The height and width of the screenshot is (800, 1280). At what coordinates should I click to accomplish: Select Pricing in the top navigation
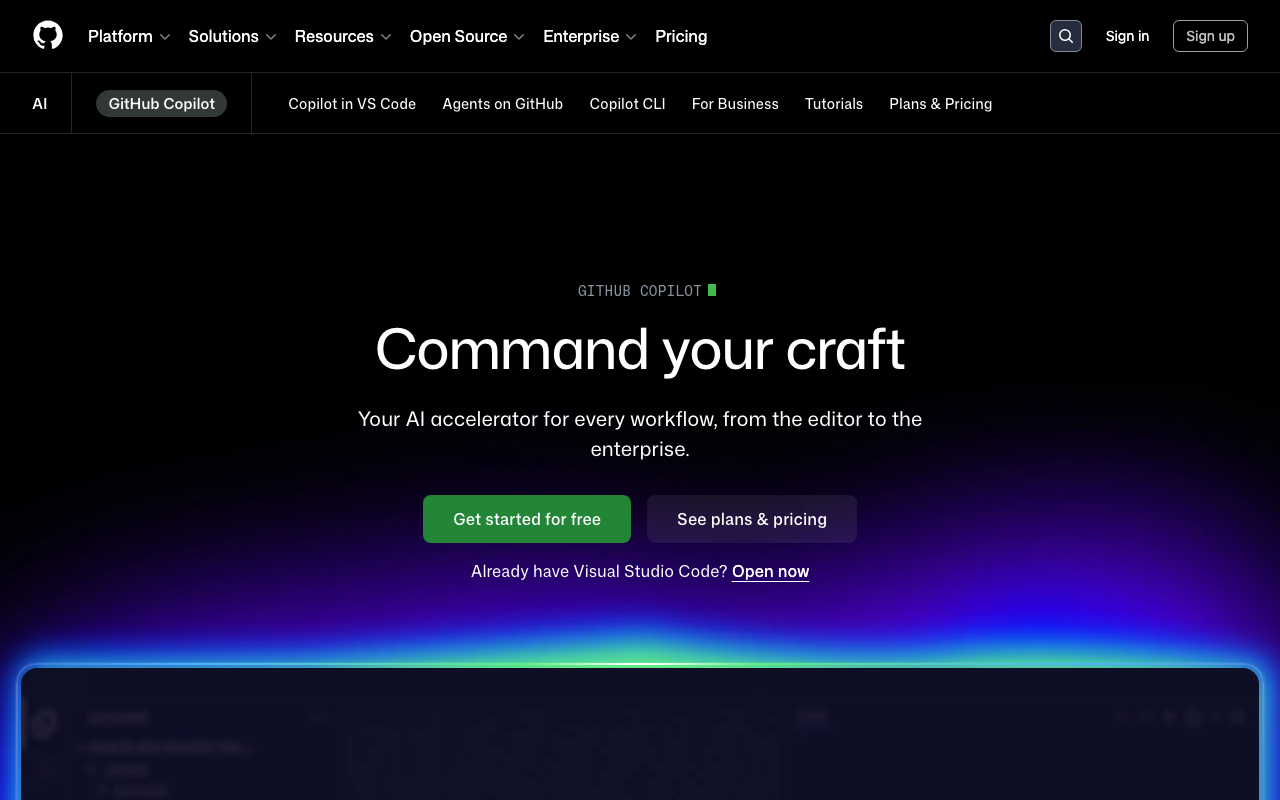[681, 36]
